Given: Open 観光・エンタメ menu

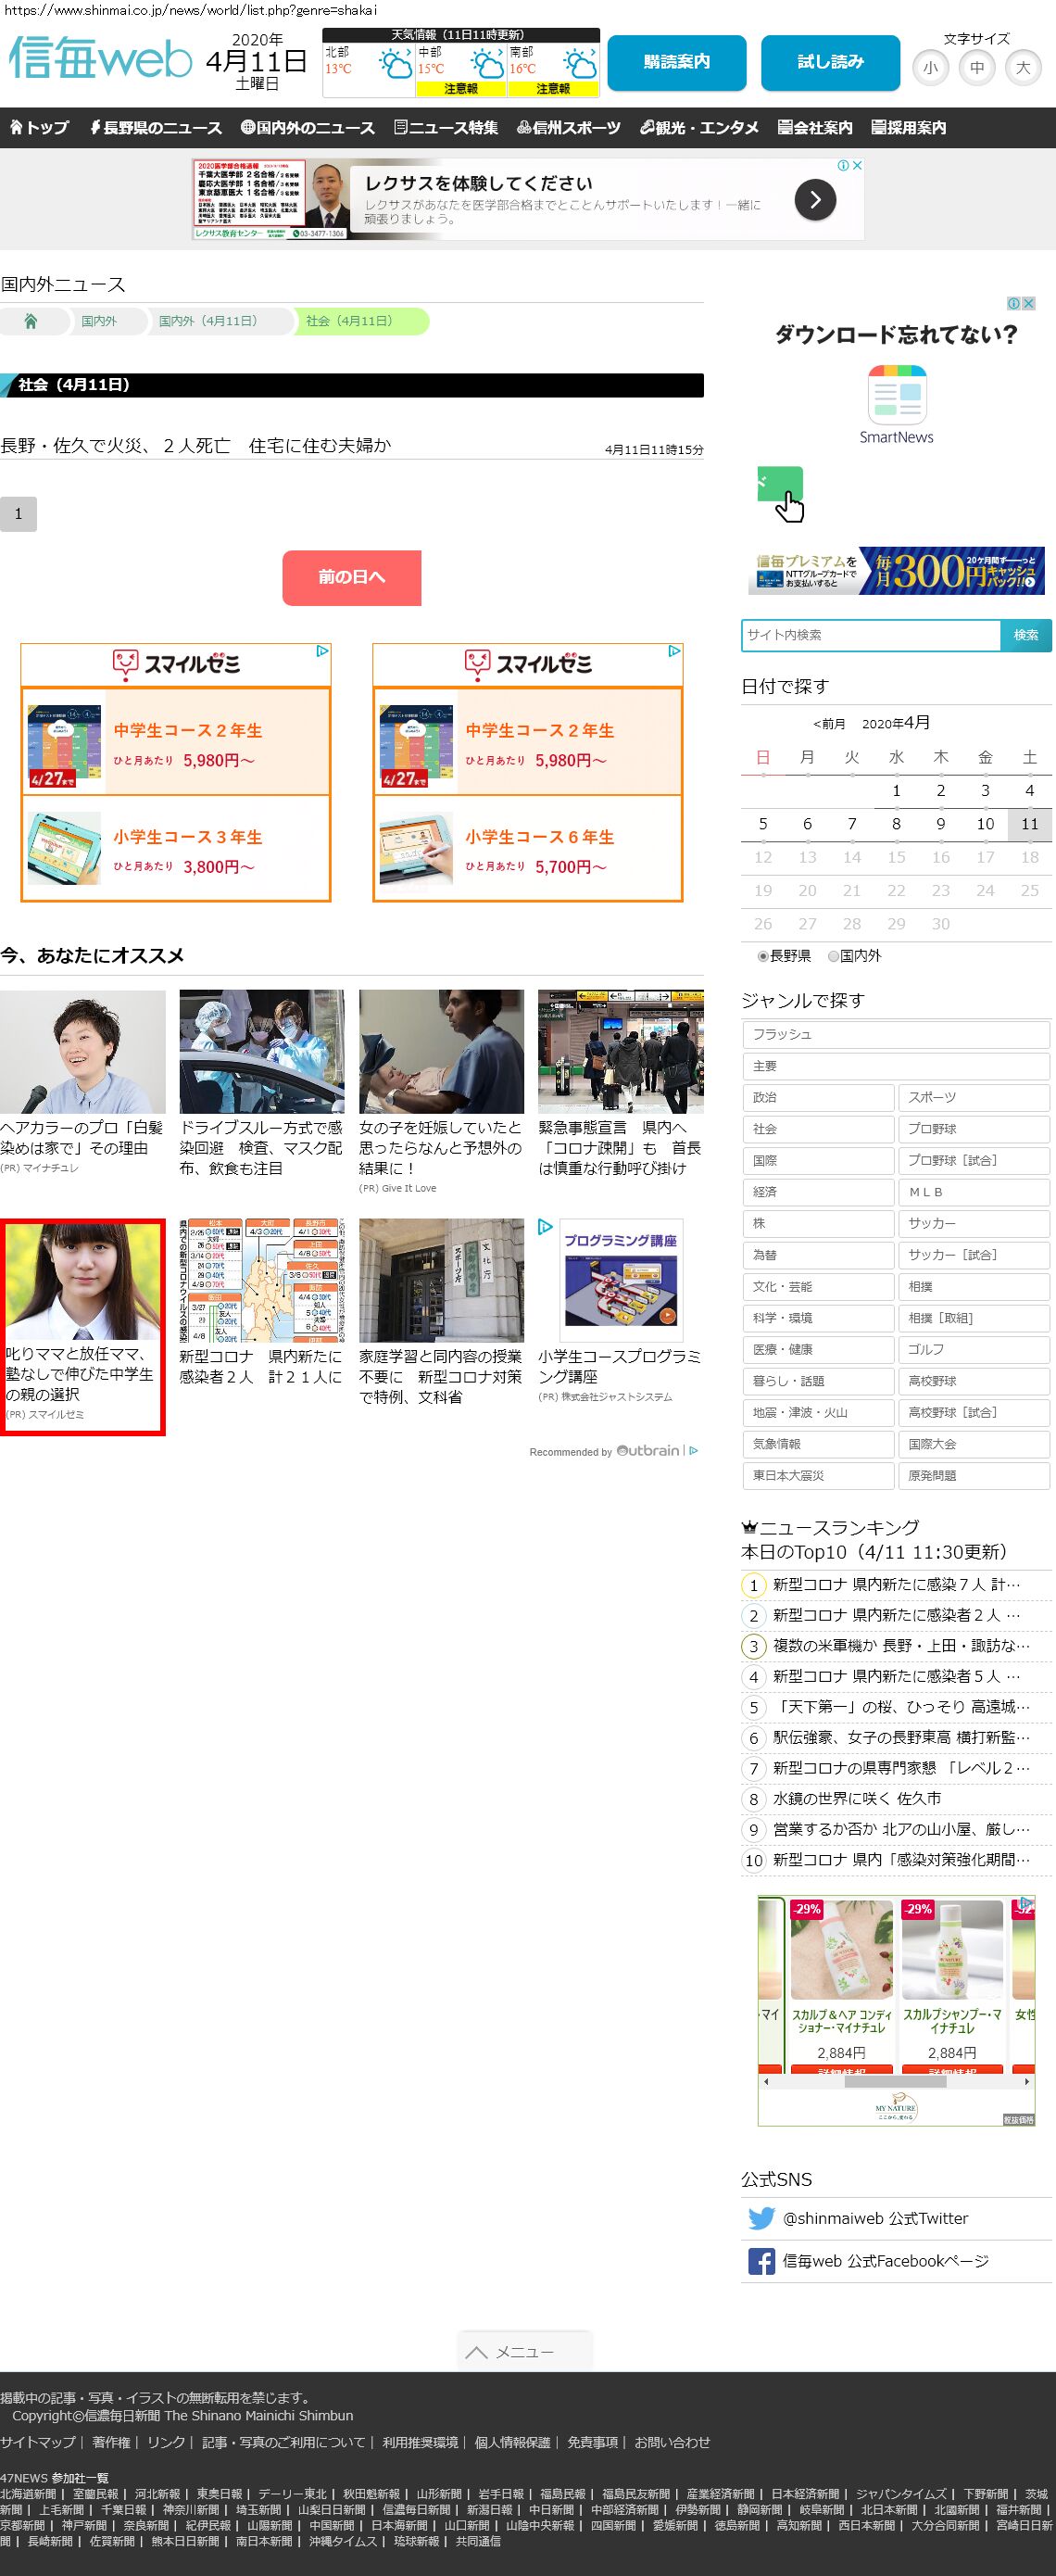Looking at the screenshot, I should (x=699, y=128).
